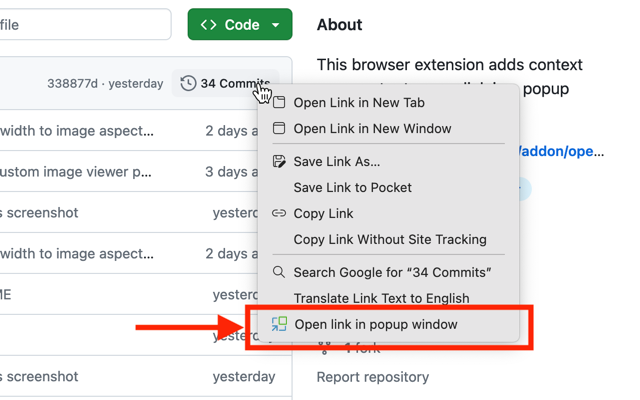The image size is (640, 400).
Task: Expand the green Code dropdown caret
Action: (275, 25)
